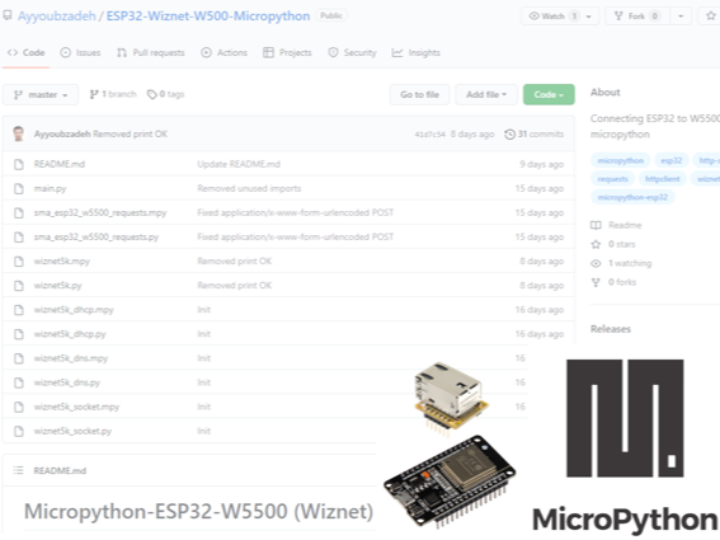
Task: Open the ESP32-Wiznet-W500-Micropython repository link
Action: pos(208,16)
